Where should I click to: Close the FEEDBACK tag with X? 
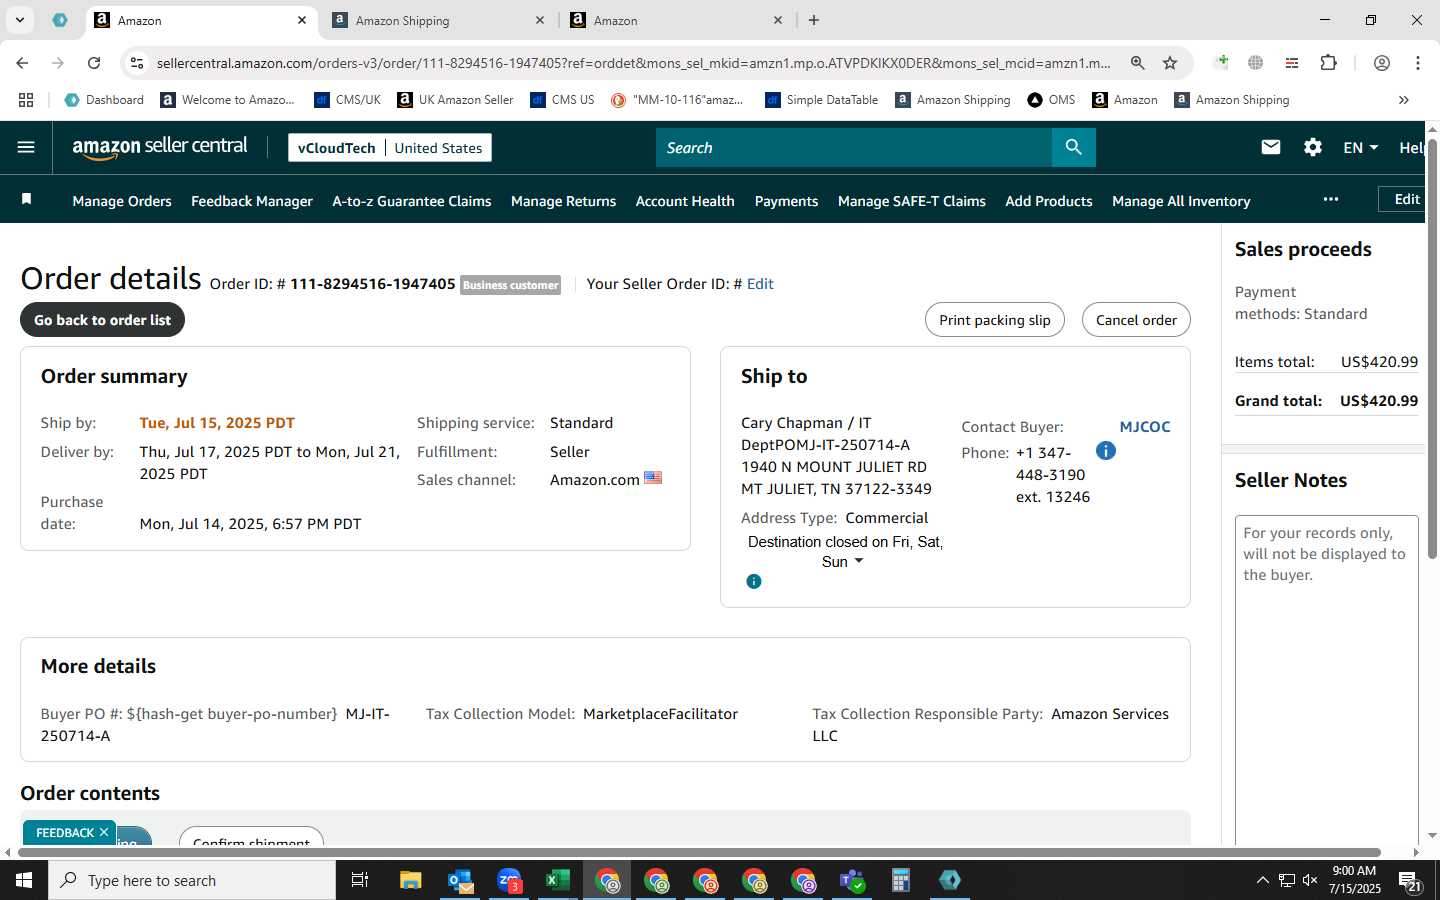coord(104,832)
